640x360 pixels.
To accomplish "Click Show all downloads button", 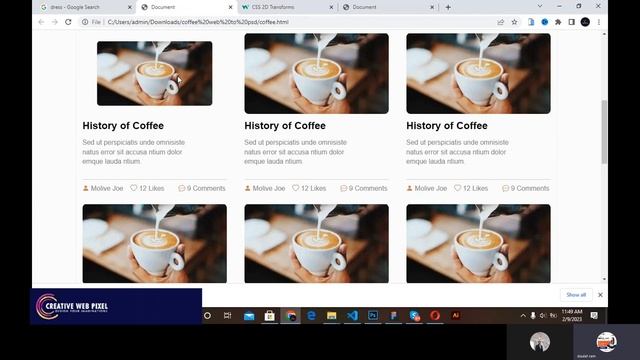I will 576,295.
